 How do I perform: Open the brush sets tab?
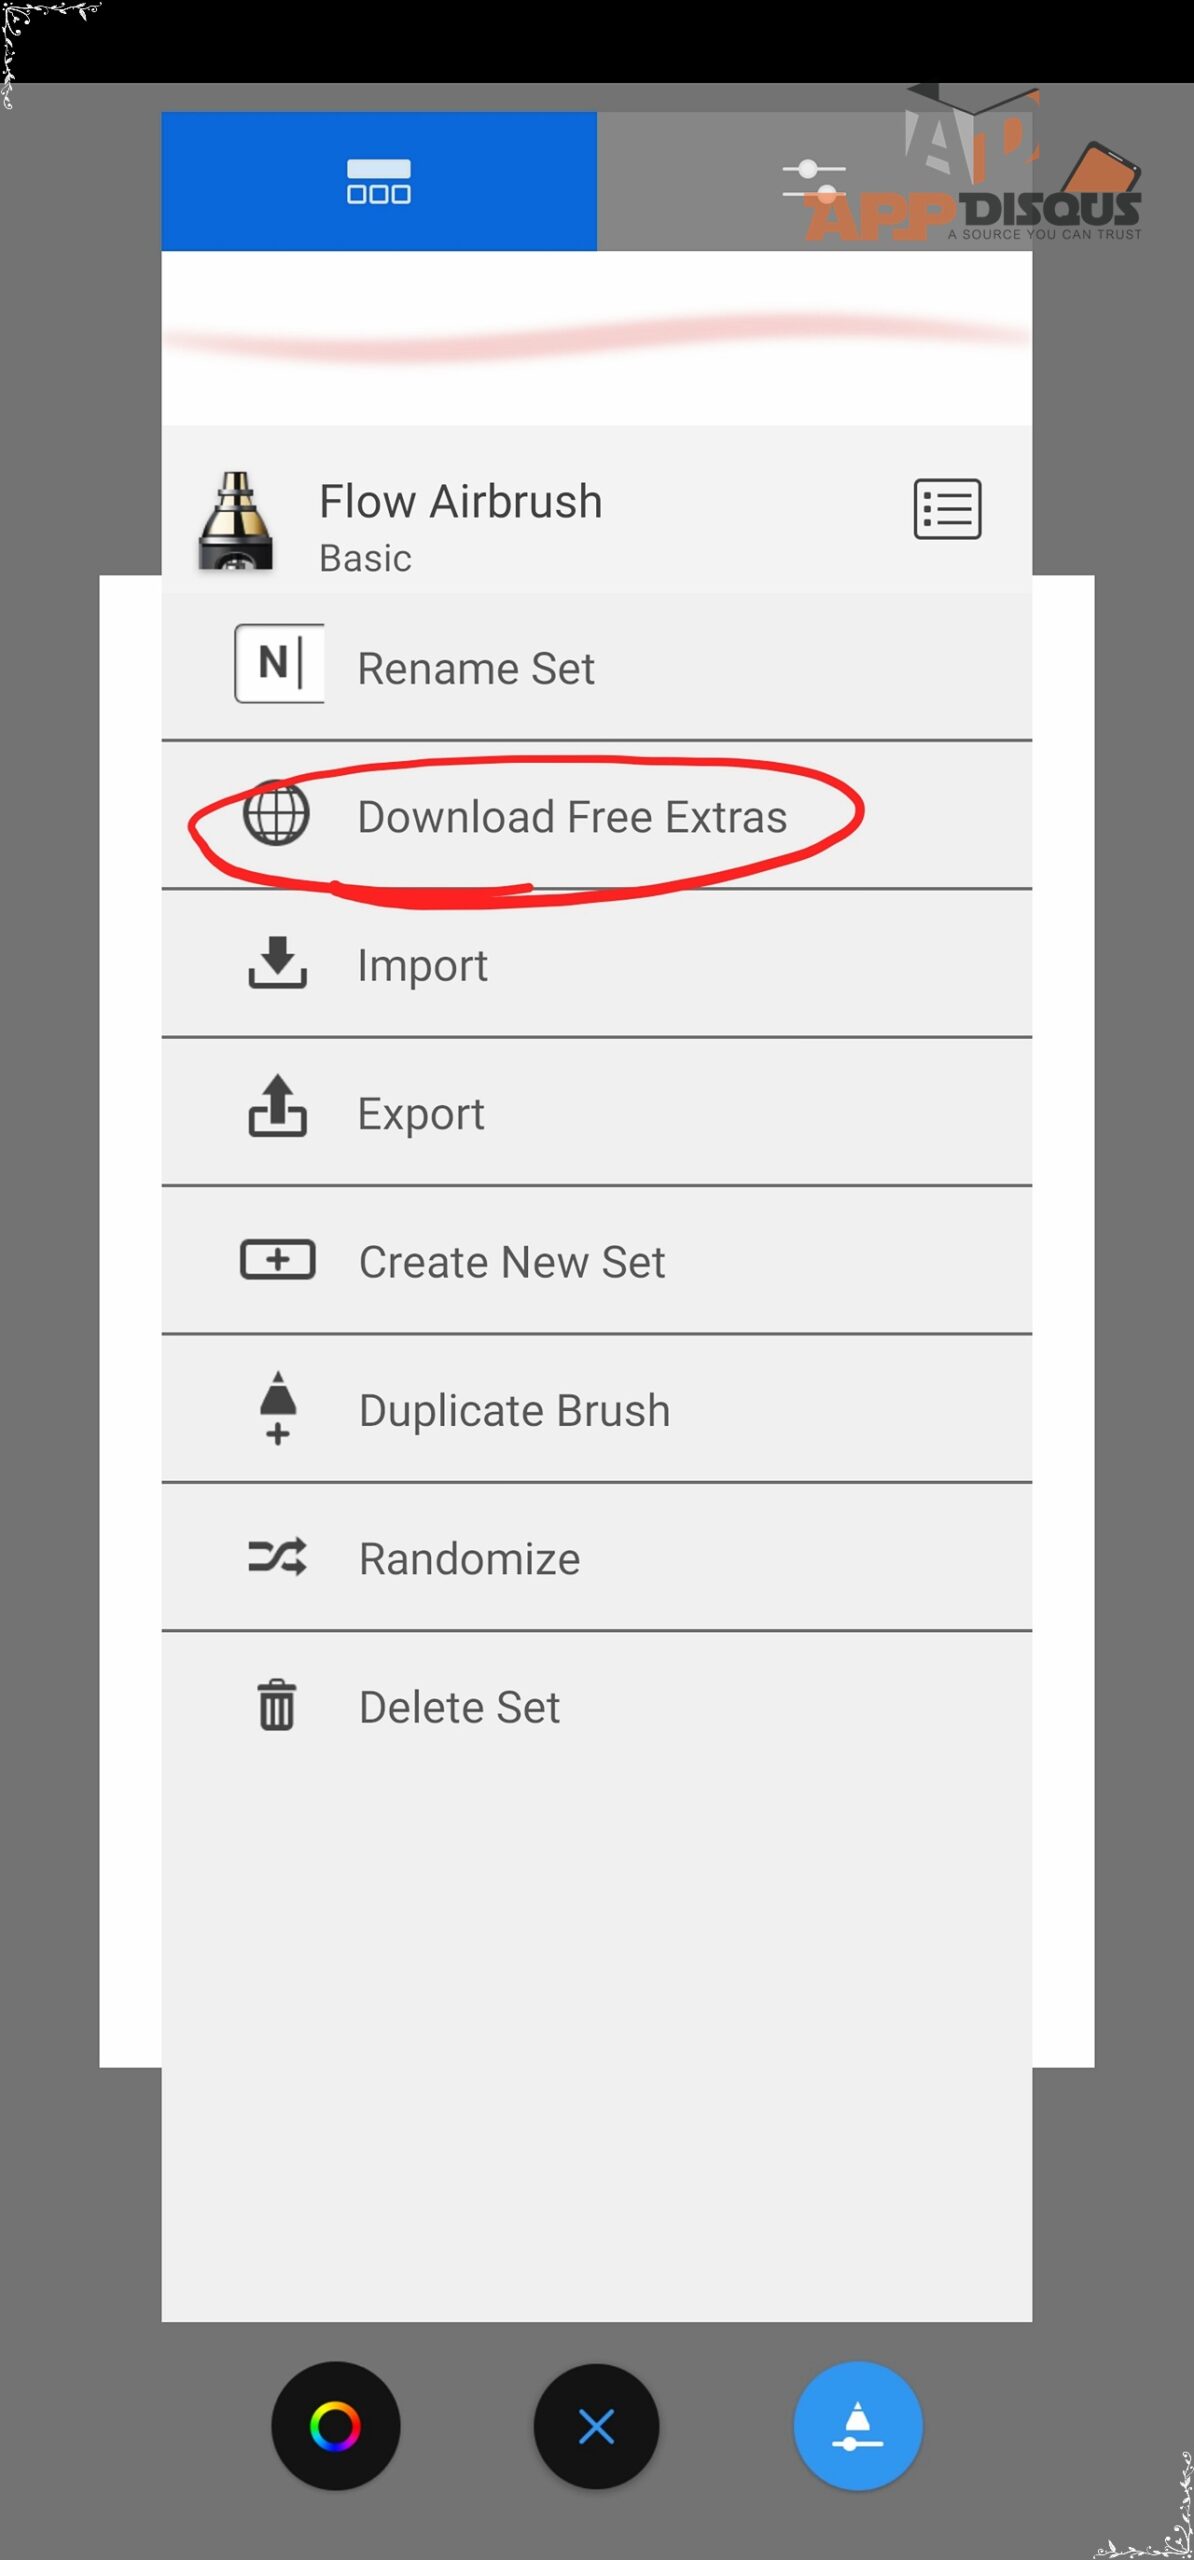(379, 181)
